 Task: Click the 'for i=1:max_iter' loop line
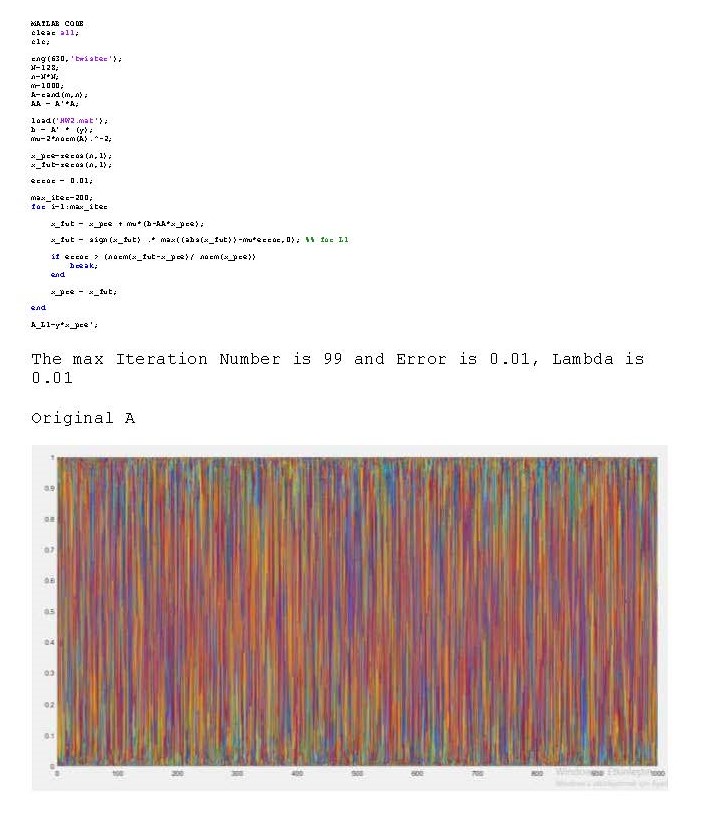point(69,206)
